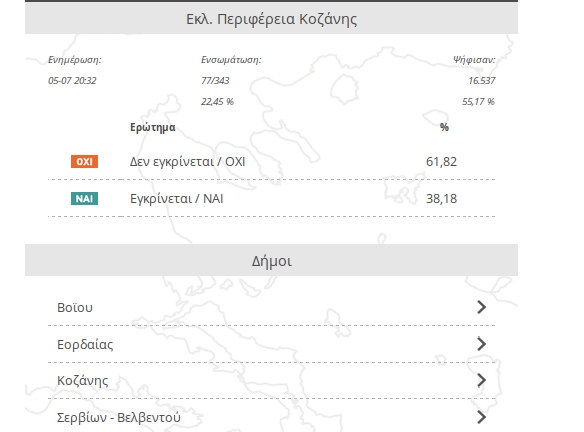Expand the Βοϊου municipality chevron
This screenshot has height=432, width=584.
click(481, 307)
